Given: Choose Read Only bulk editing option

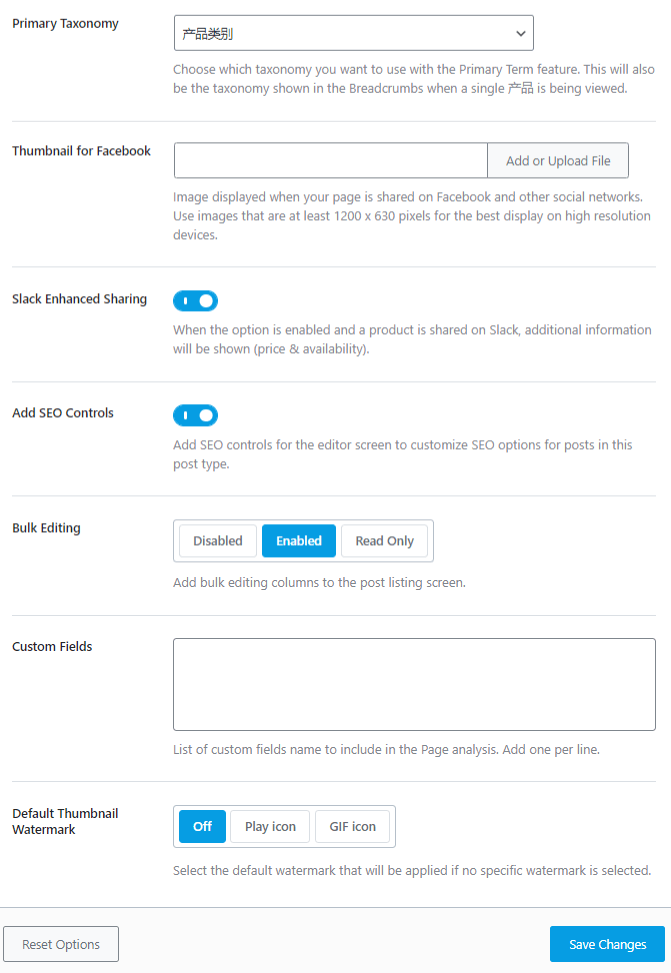Looking at the screenshot, I should click(384, 541).
